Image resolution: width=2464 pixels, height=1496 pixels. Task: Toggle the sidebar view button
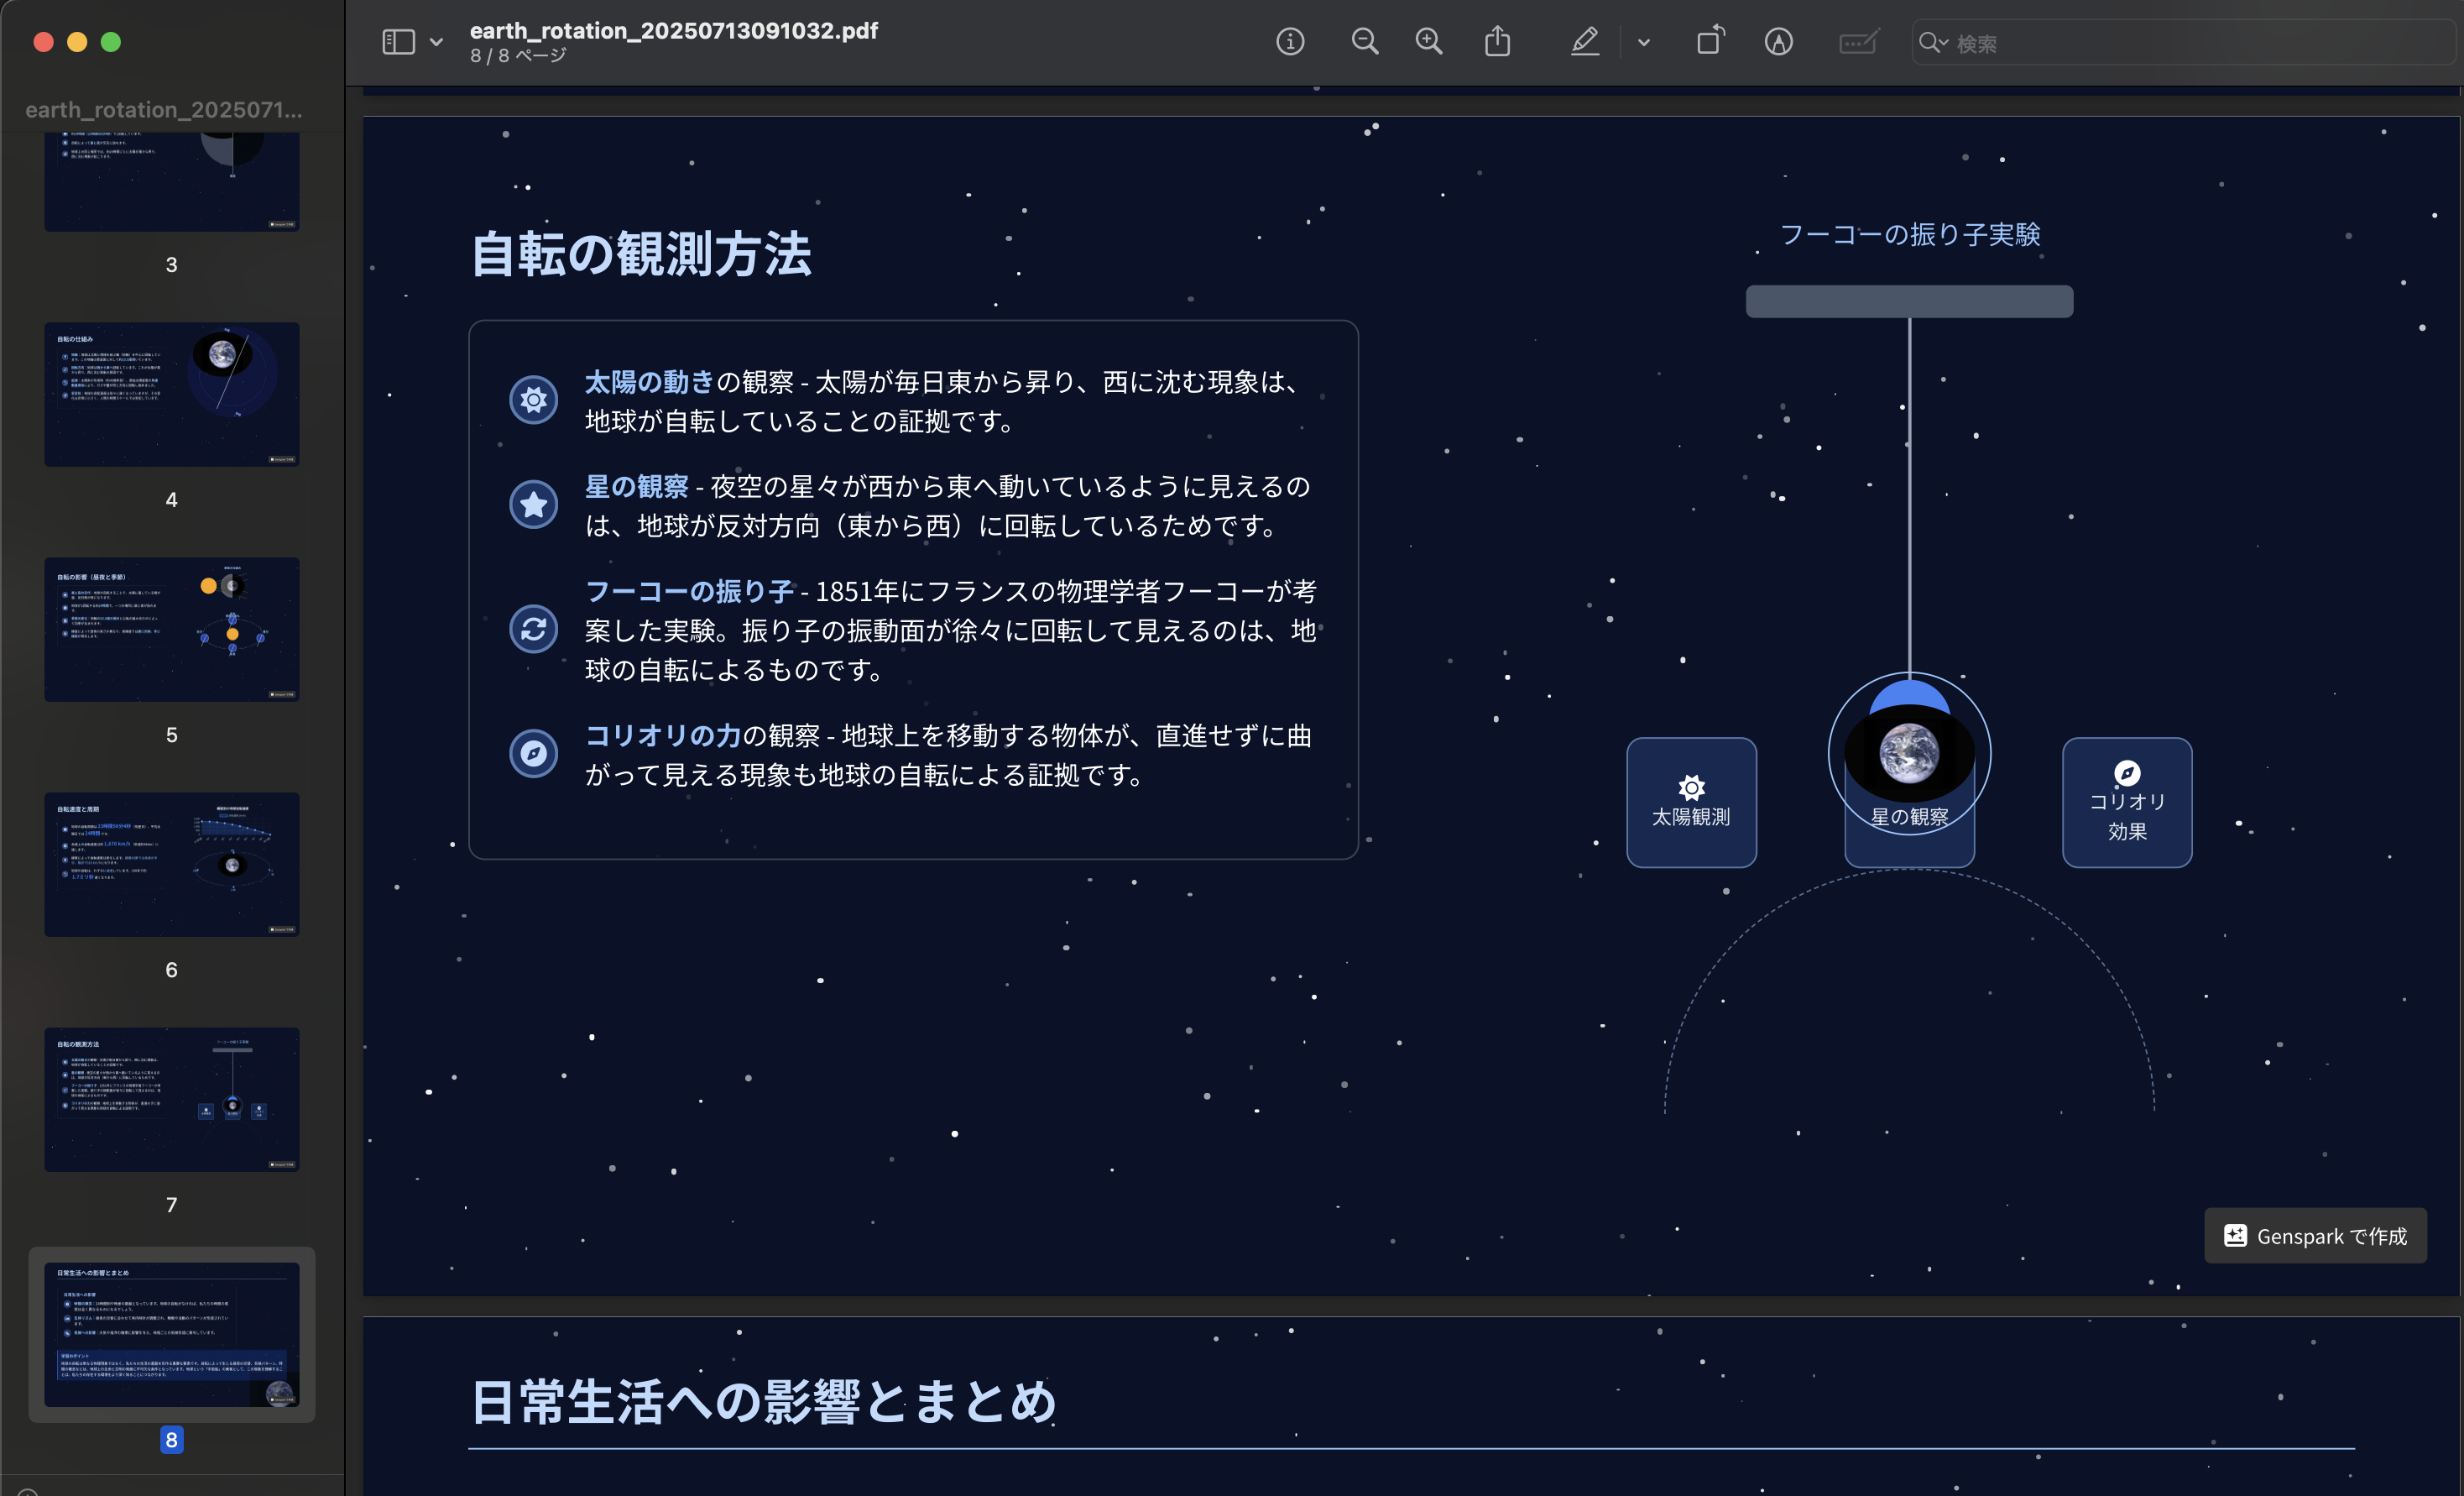click(x=398, y=42)
